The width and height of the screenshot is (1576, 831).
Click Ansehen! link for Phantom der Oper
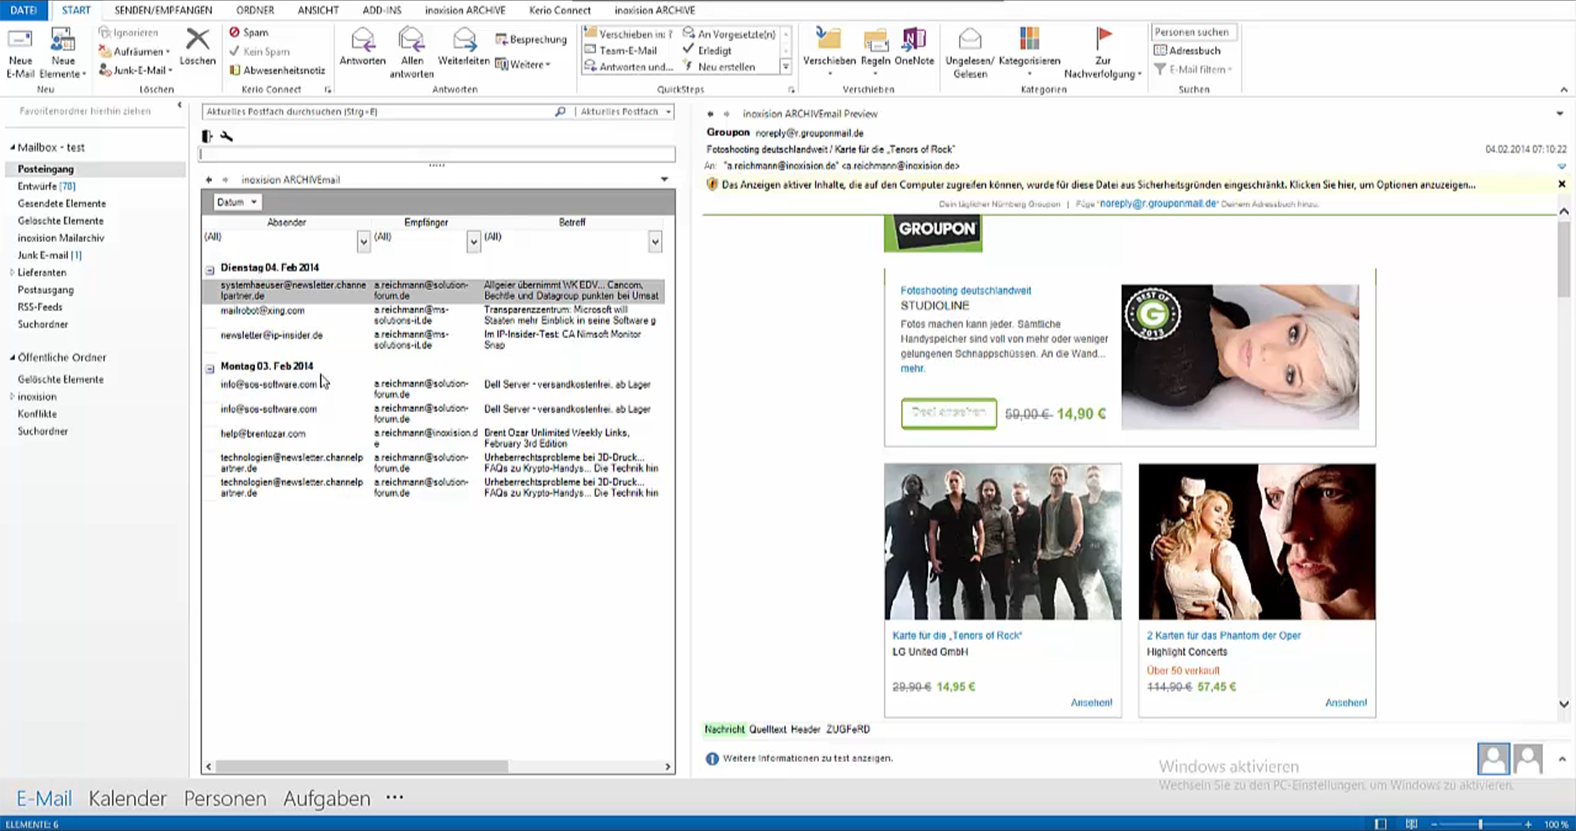point(1345,703)
